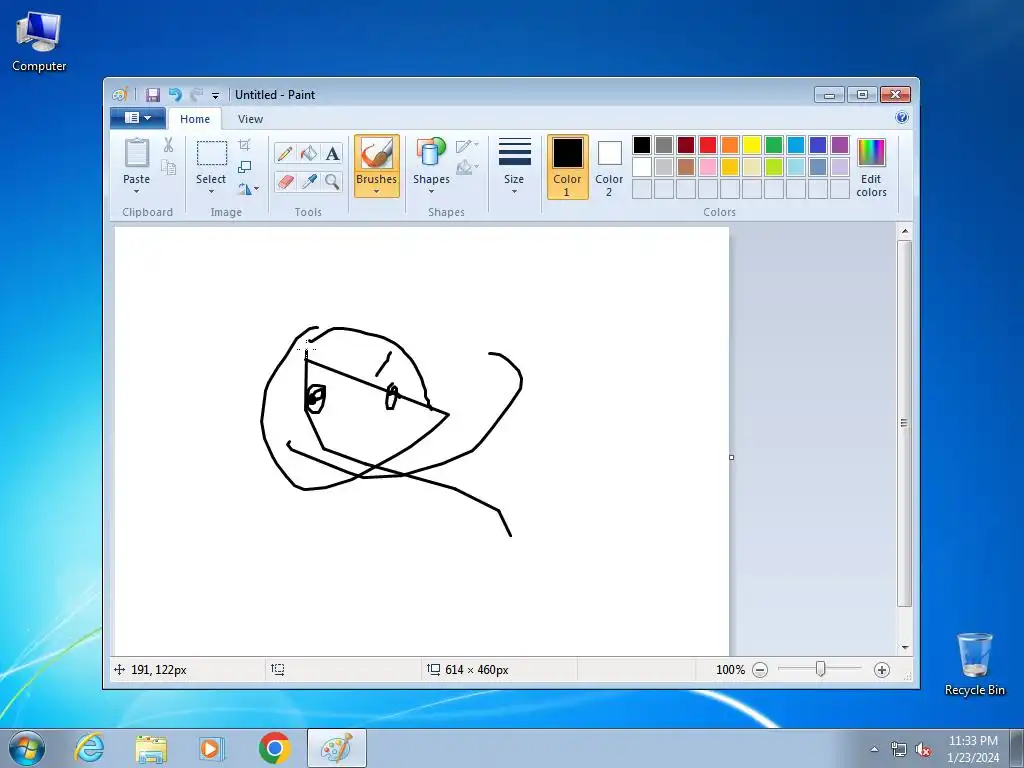The width and height of the screenshot is (1024, 768).
Task: Select the Text tool
Action: click(x=332, y=153)
